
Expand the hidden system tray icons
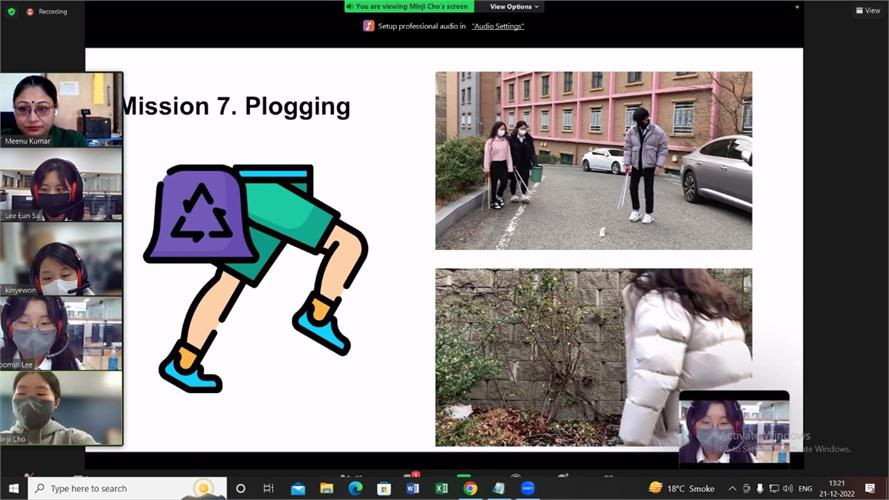[x=731, y=489]
